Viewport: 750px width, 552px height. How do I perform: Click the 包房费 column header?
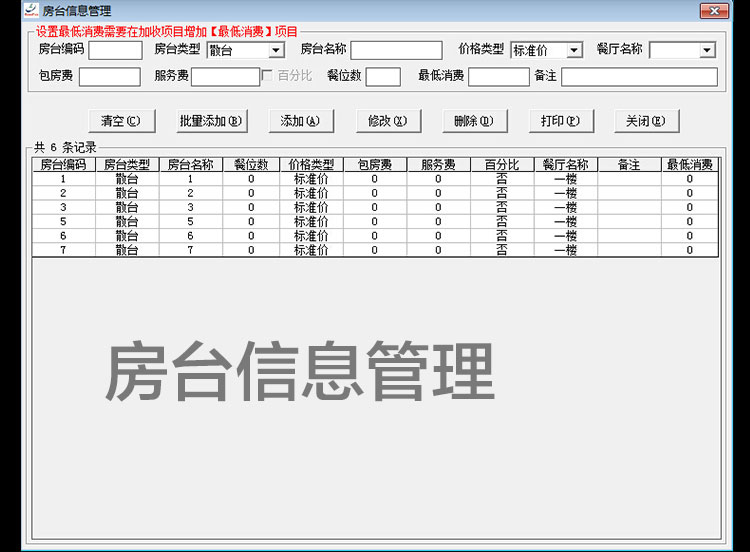375,165
